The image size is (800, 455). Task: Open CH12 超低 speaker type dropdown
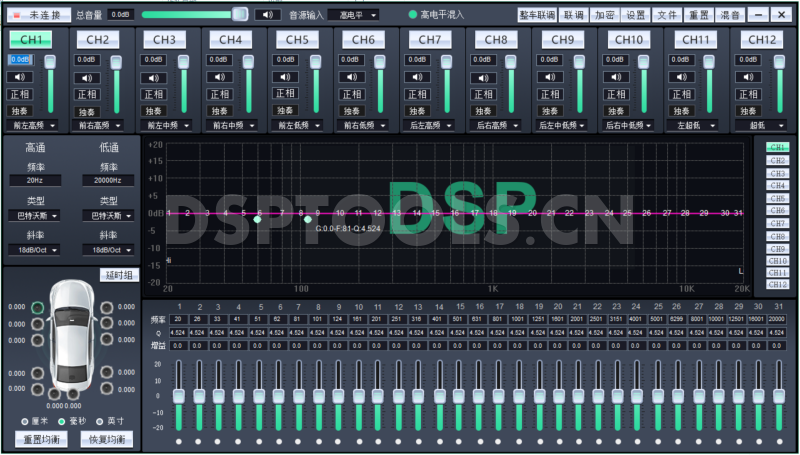(761, 125)
